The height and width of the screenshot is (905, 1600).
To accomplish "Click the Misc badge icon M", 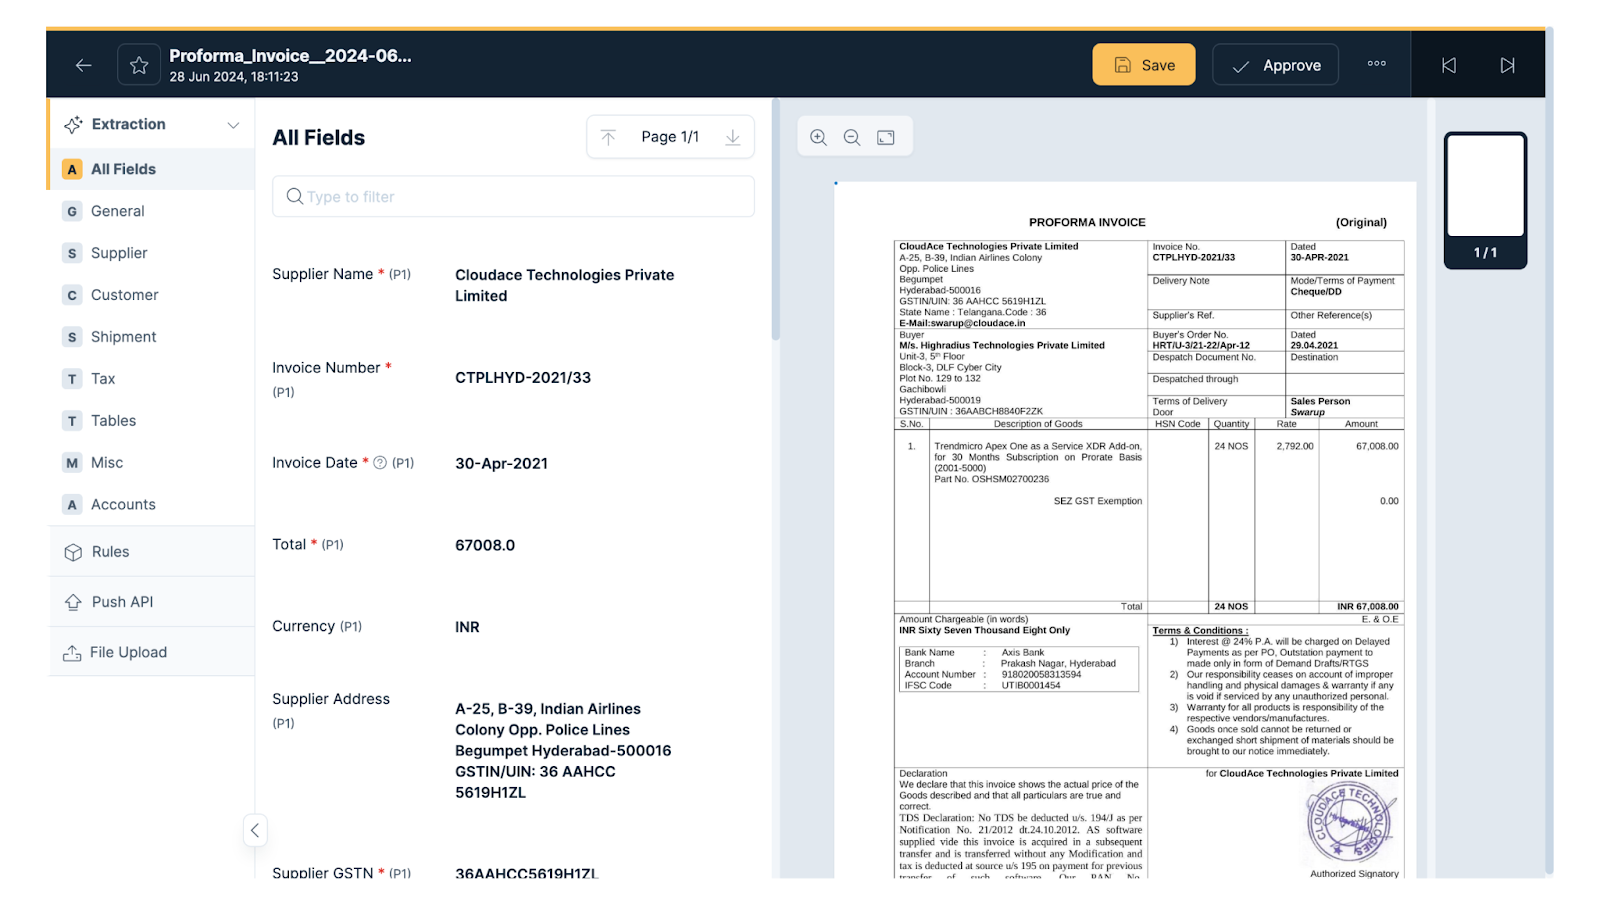I will [72, 463].
